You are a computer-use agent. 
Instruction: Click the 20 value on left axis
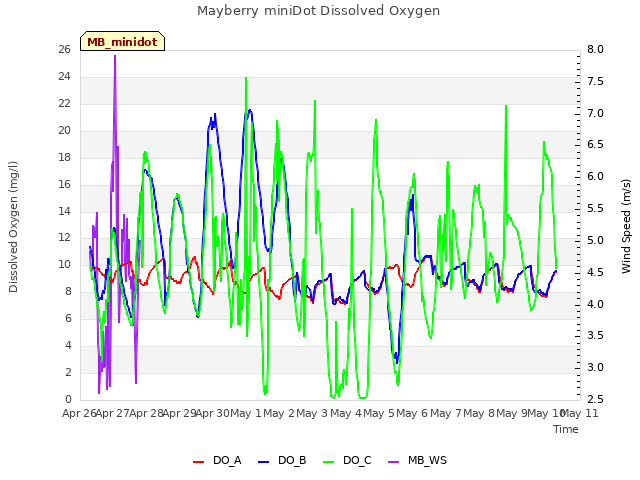[64, 130]
